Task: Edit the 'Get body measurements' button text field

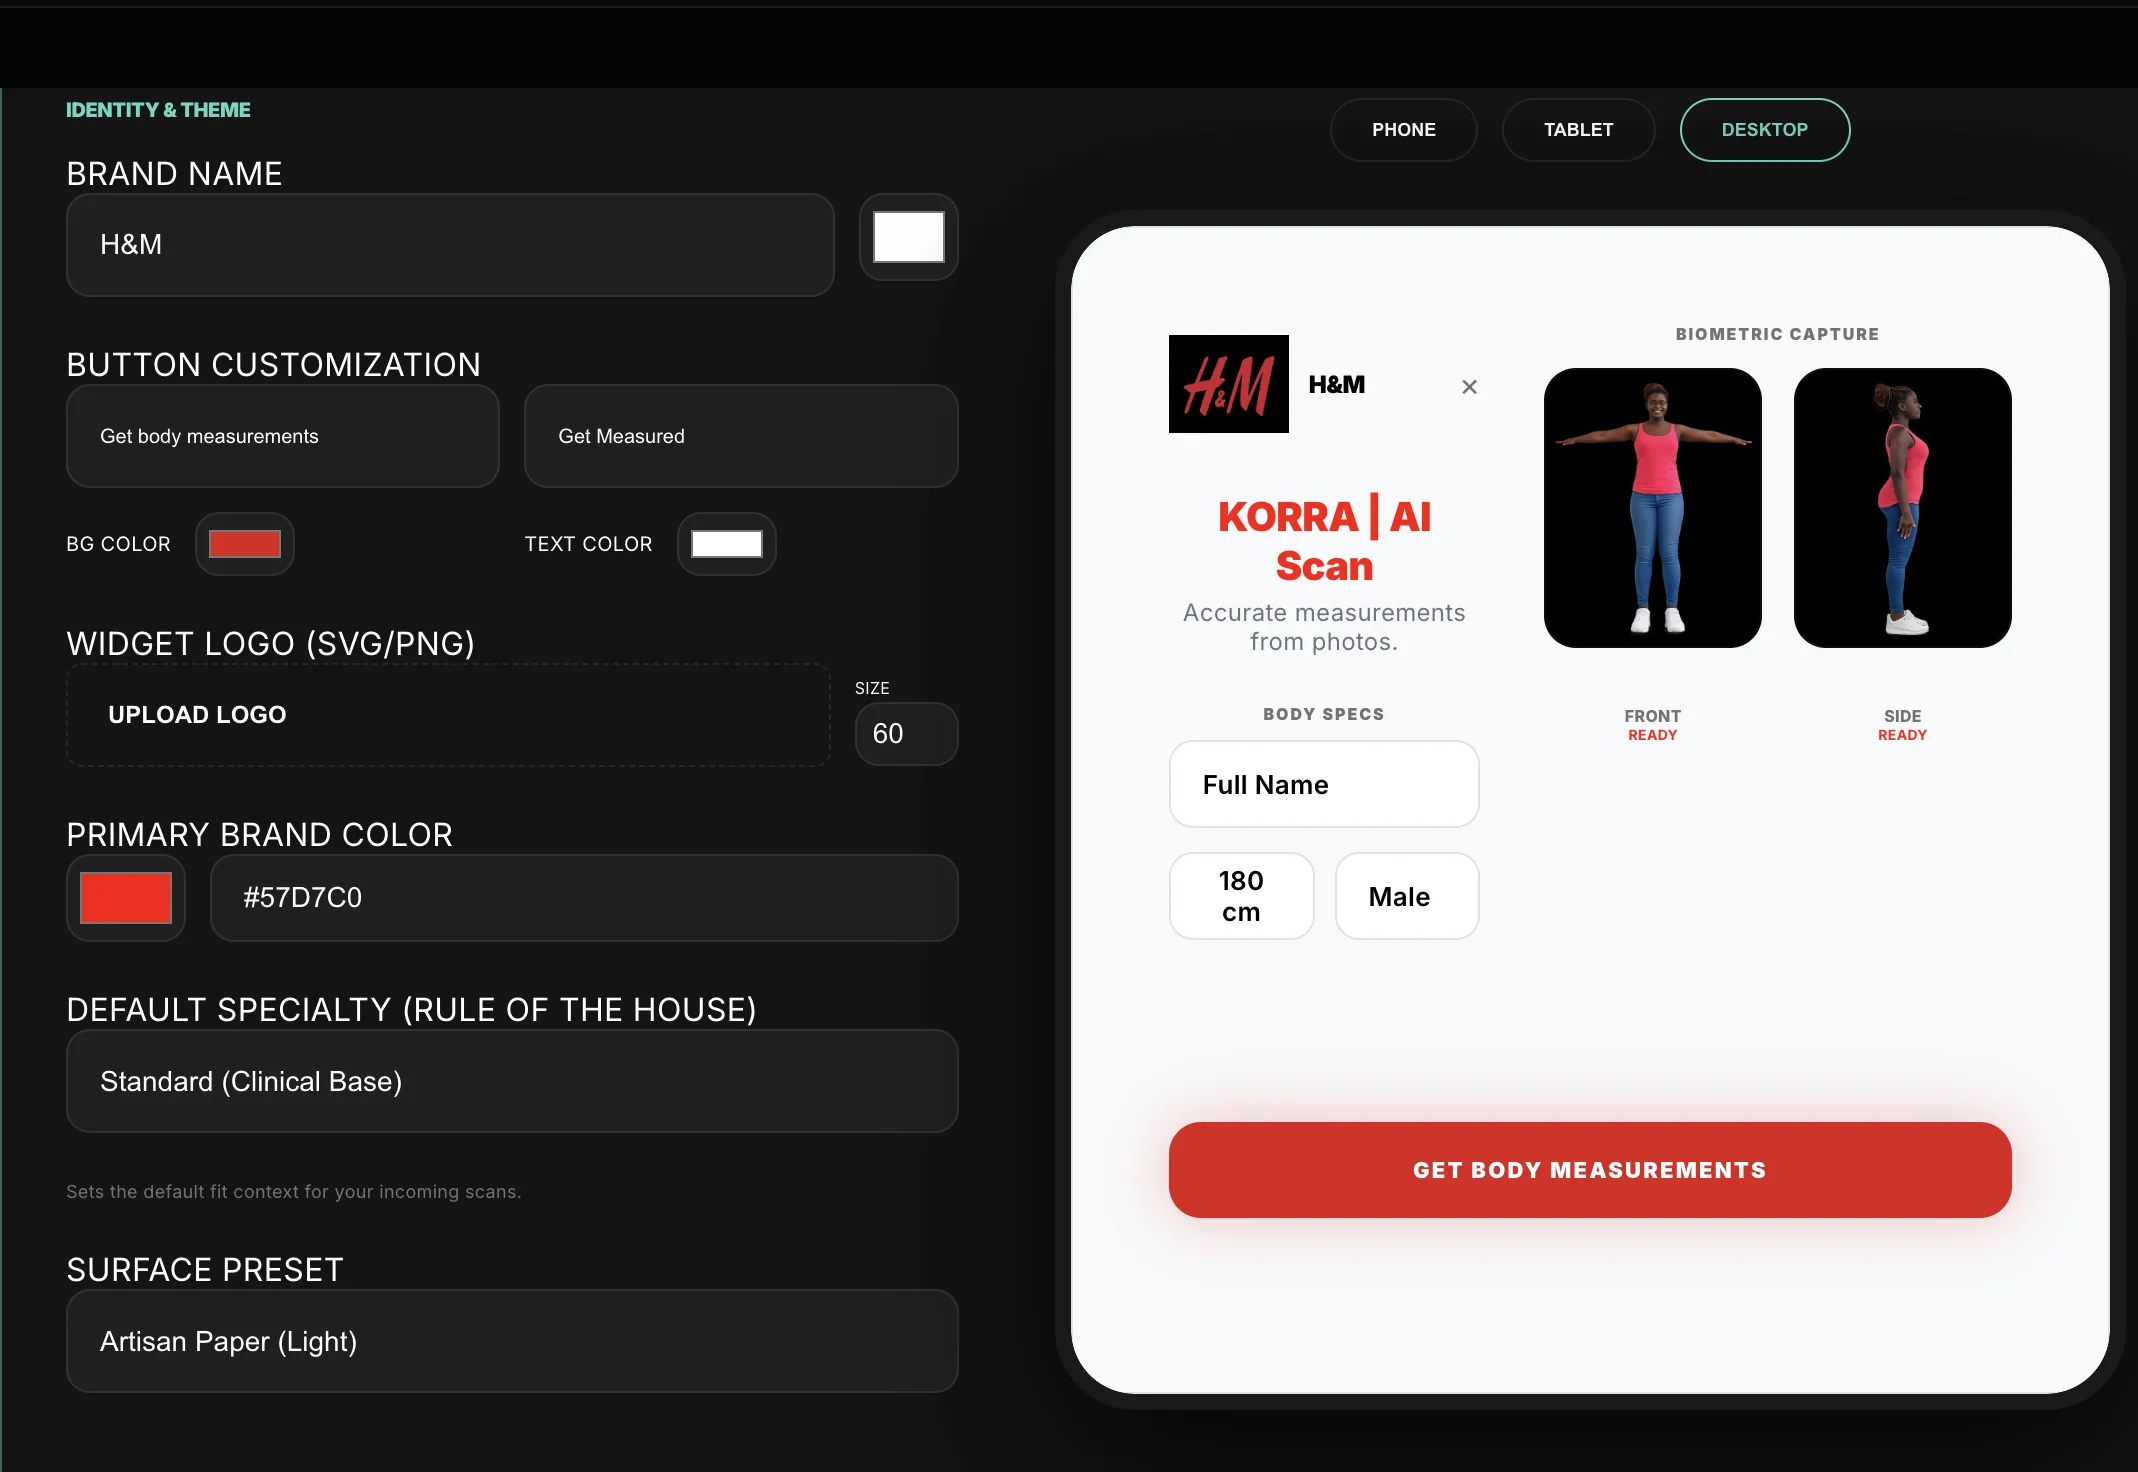Action: (x=283, y=436)
